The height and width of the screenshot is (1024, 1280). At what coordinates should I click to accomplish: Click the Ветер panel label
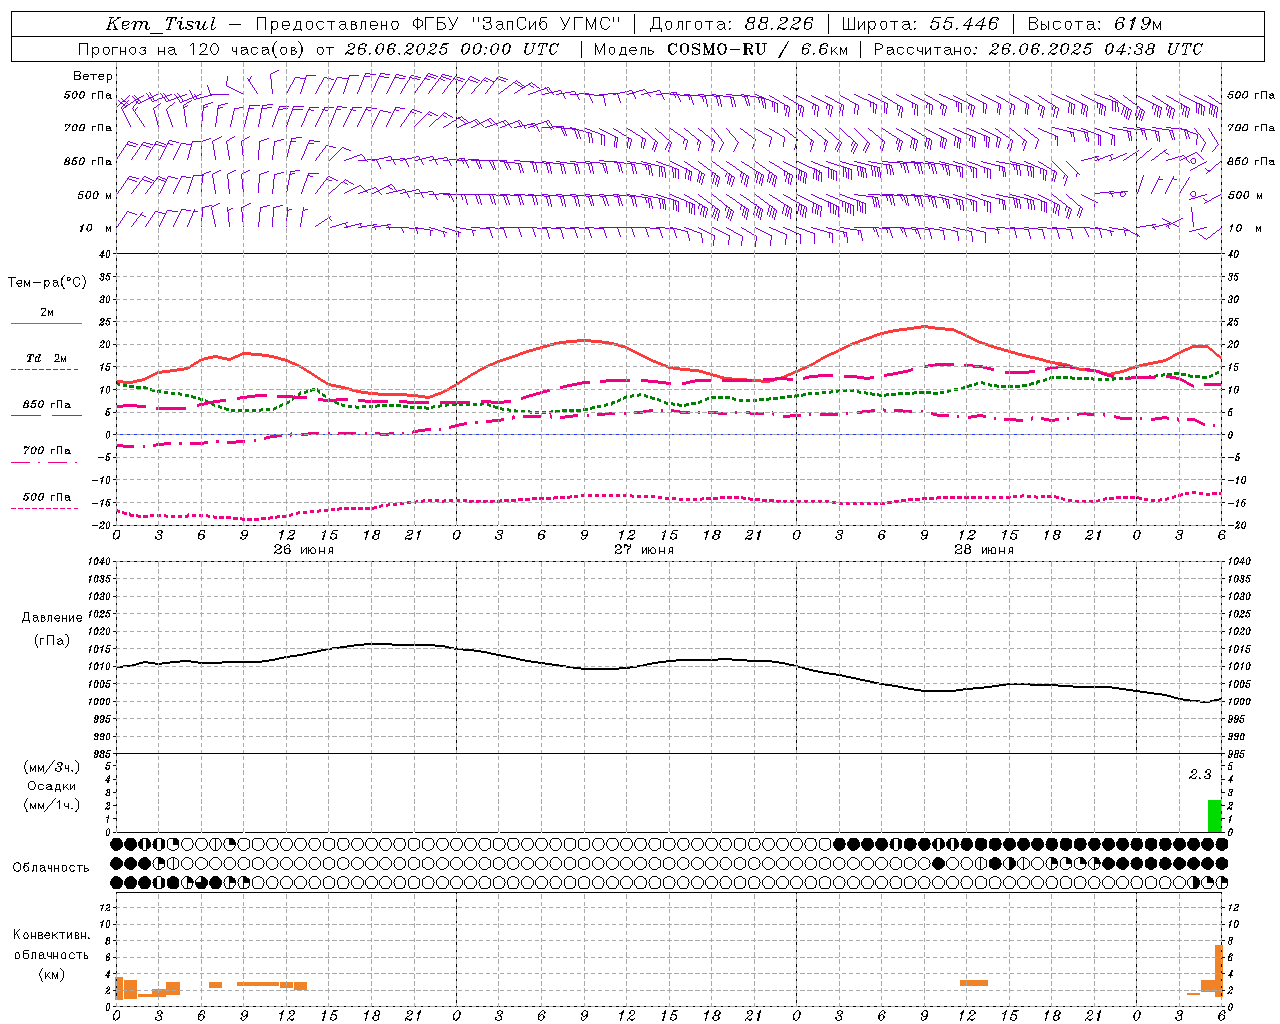(x=93, y=76)
